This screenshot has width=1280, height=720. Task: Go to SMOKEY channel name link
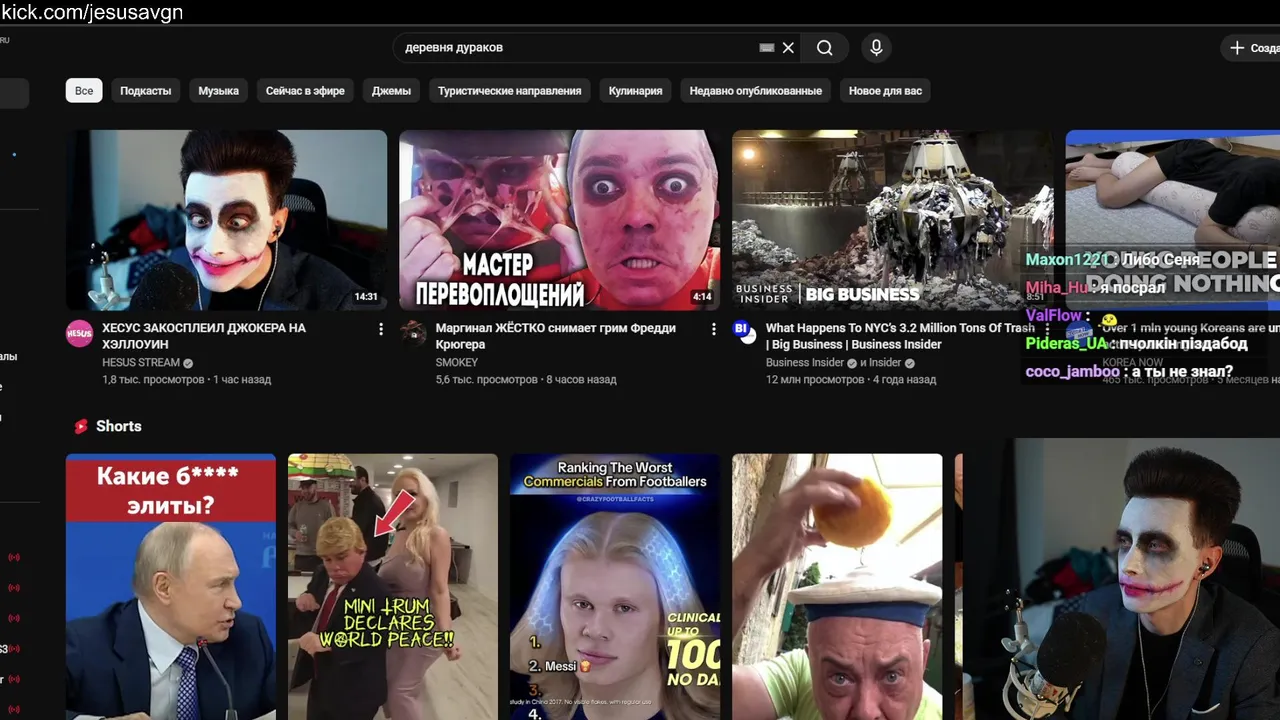coord(457,363)
